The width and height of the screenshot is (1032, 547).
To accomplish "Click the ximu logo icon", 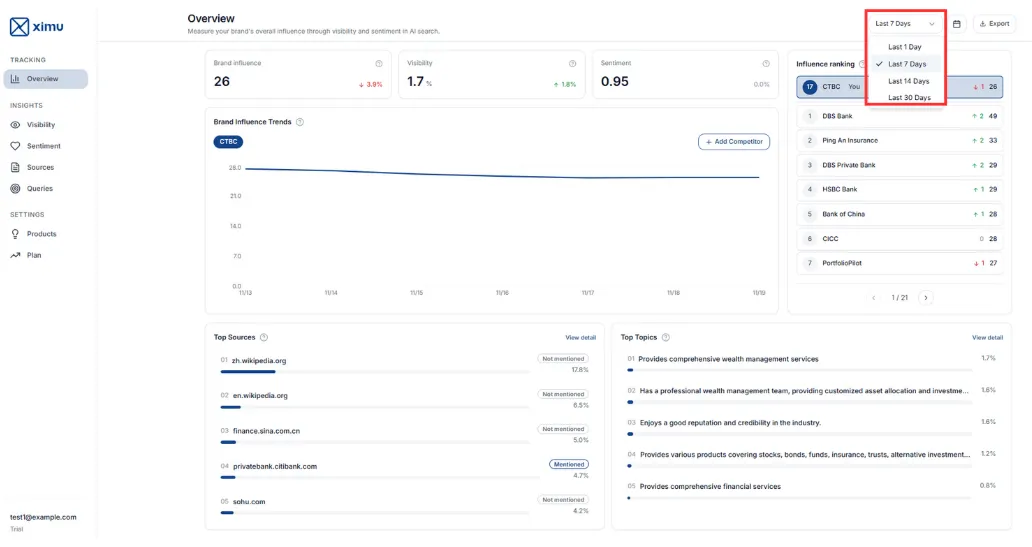I will coord(19,26).
